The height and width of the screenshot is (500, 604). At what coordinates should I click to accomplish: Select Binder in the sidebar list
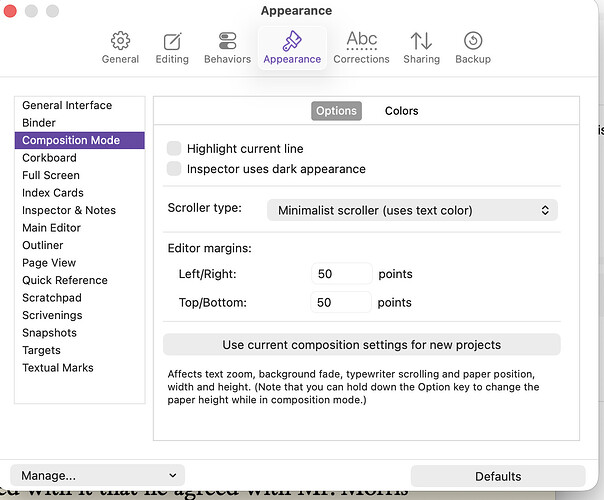click(x=80, y=123)
